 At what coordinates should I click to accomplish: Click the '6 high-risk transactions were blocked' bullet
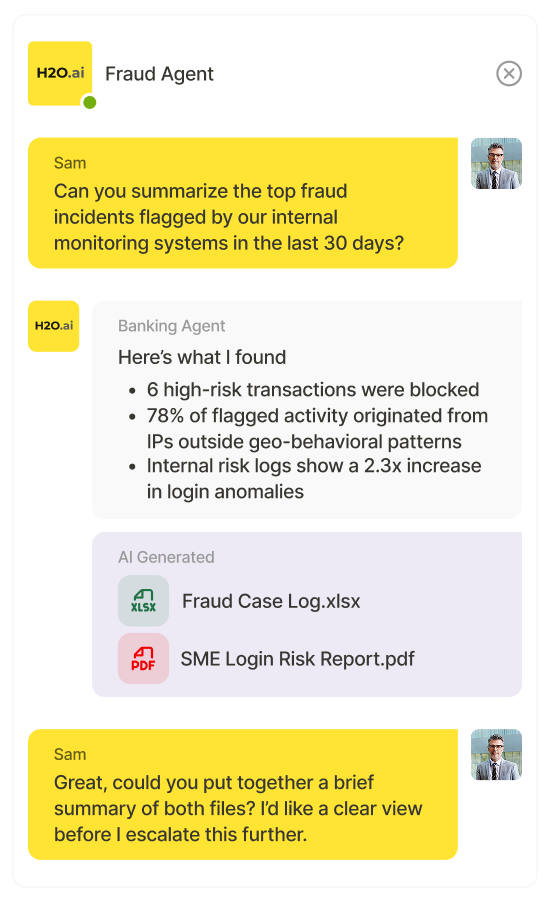313,390
